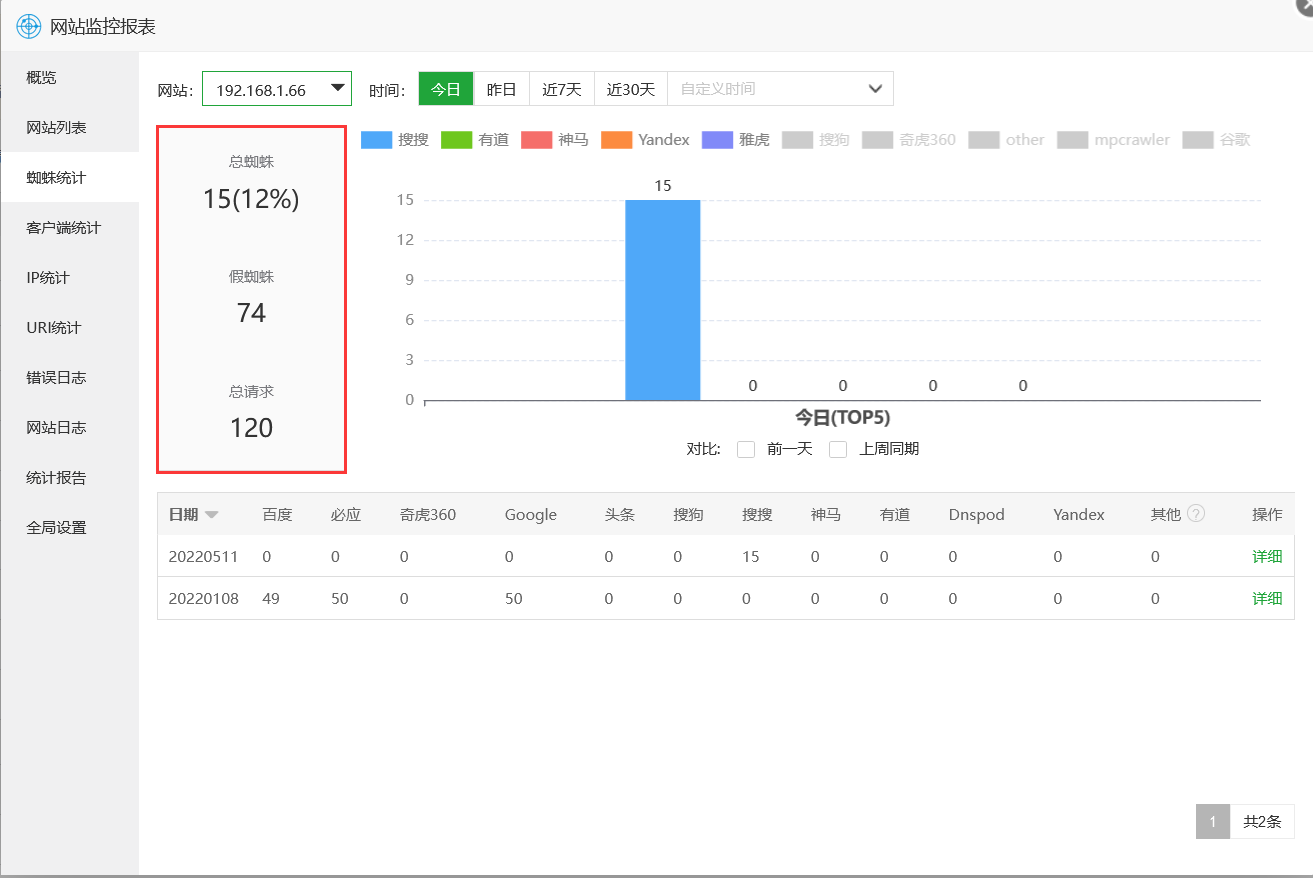Select the 近7天 time filter

pyautogui.click(x=562, y=89)
